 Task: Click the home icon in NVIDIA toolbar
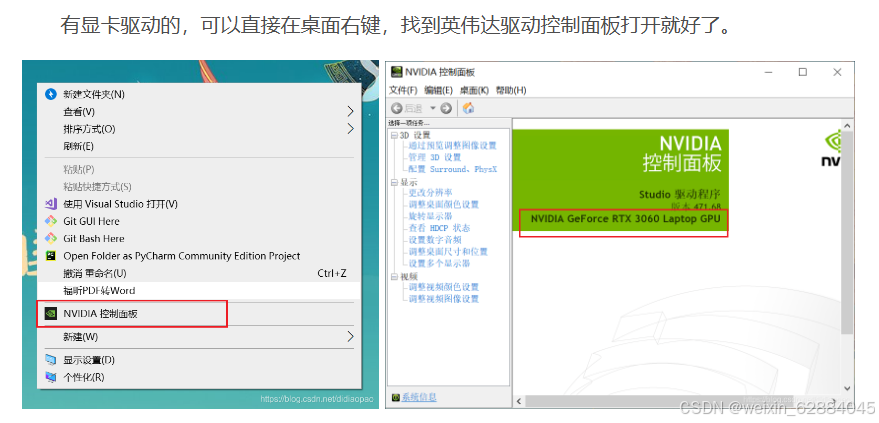coord(469,108)
